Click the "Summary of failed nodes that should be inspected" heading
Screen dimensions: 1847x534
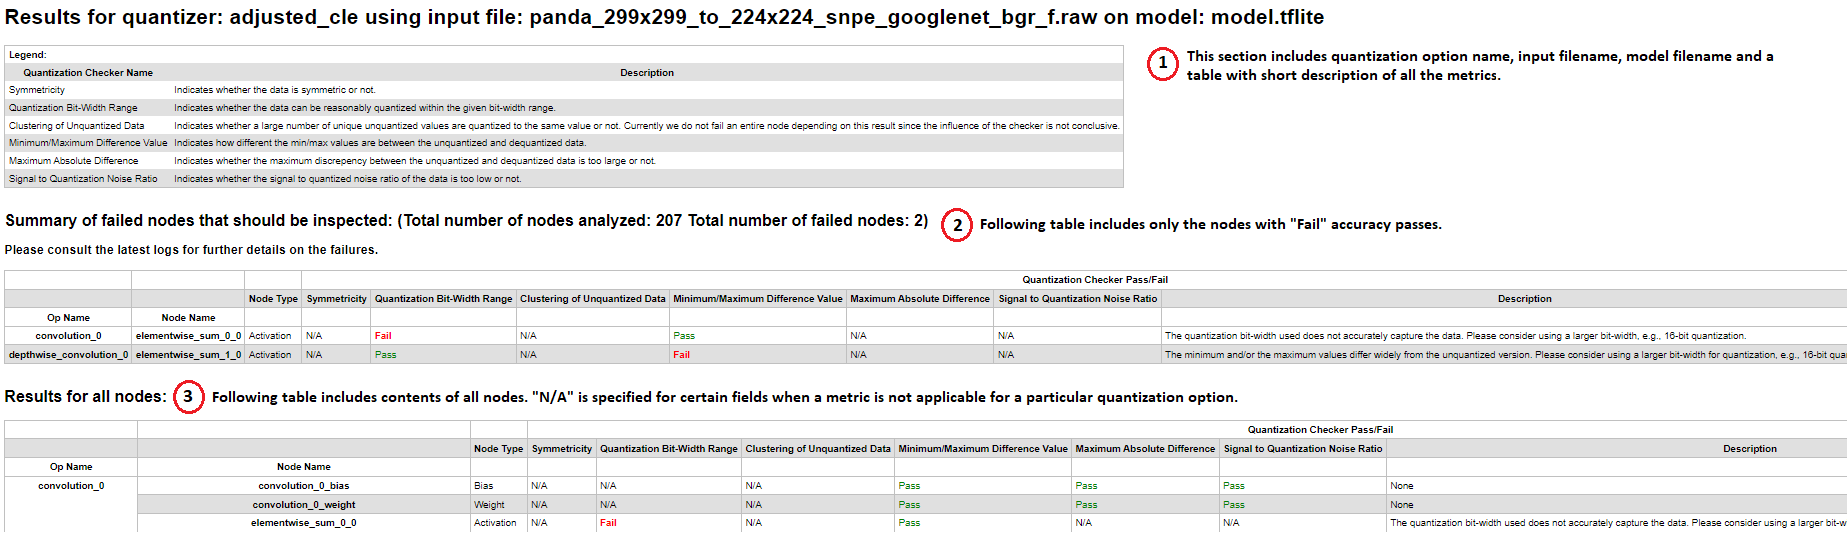point(466,221)
